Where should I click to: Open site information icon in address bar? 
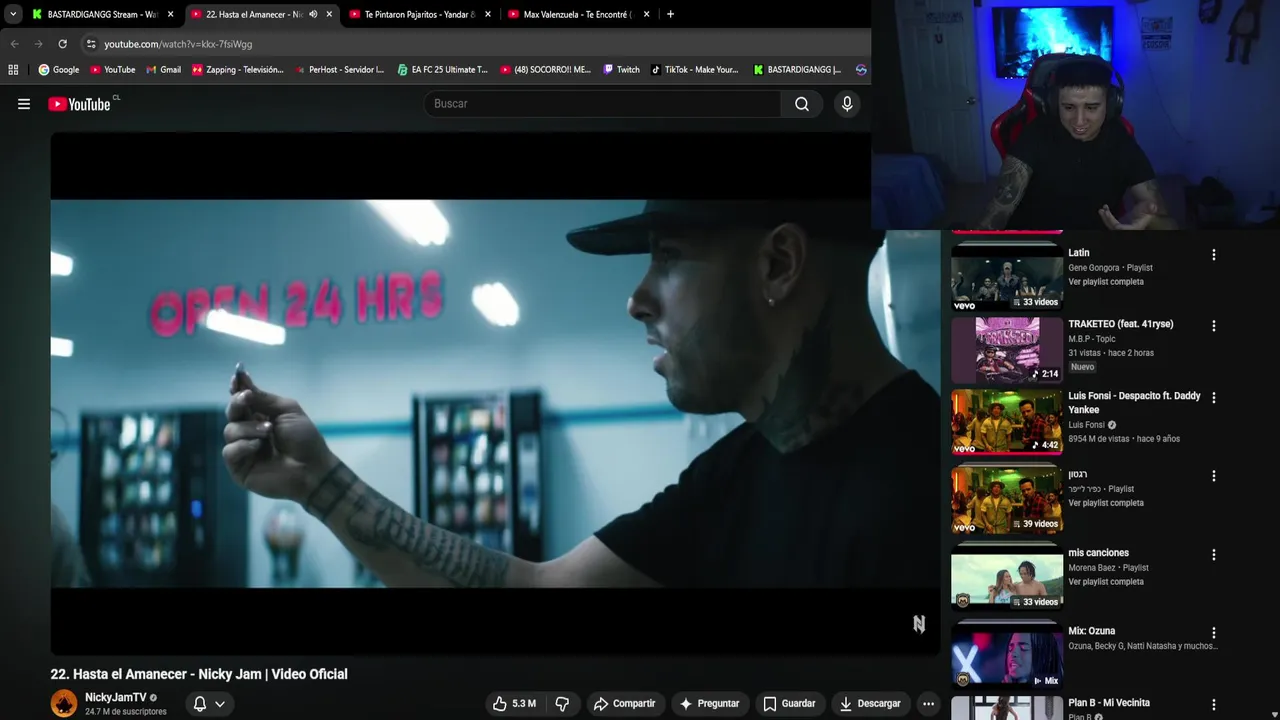pos(91,44)
